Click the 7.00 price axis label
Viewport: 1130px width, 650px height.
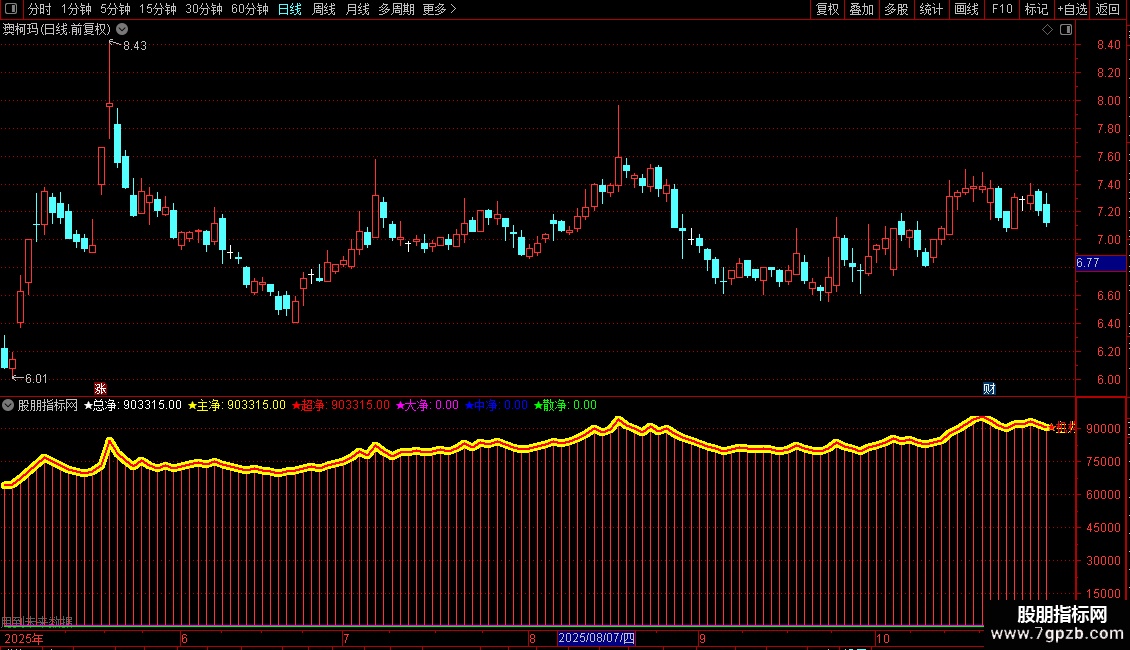tap(1108, 240)
